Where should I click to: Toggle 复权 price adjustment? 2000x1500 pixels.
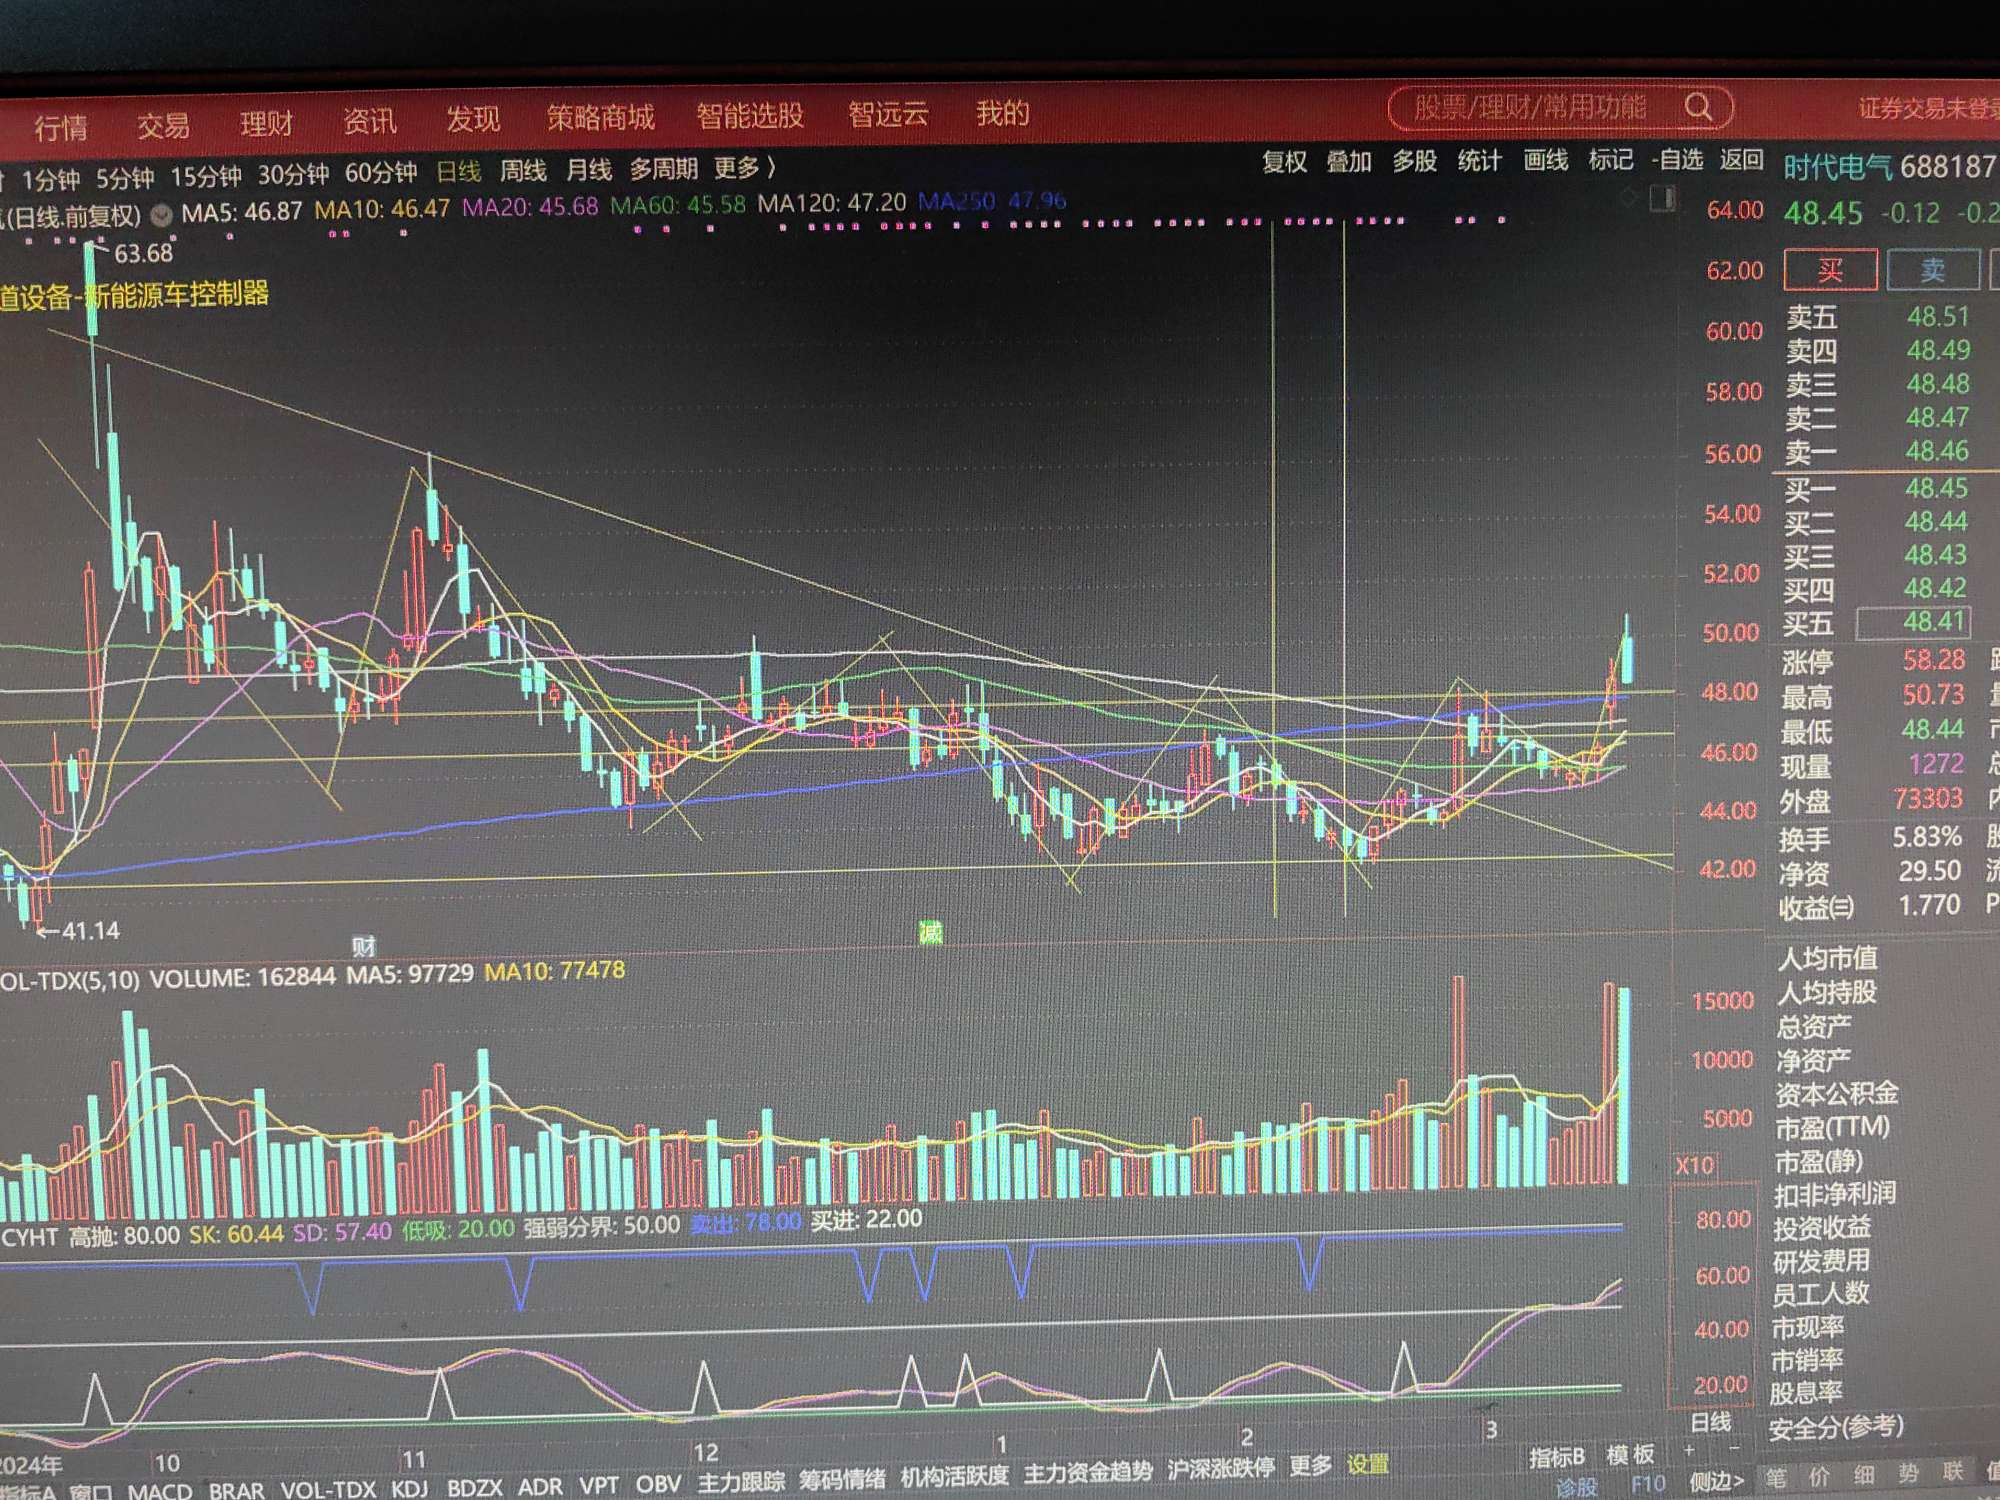point(1284,162)
